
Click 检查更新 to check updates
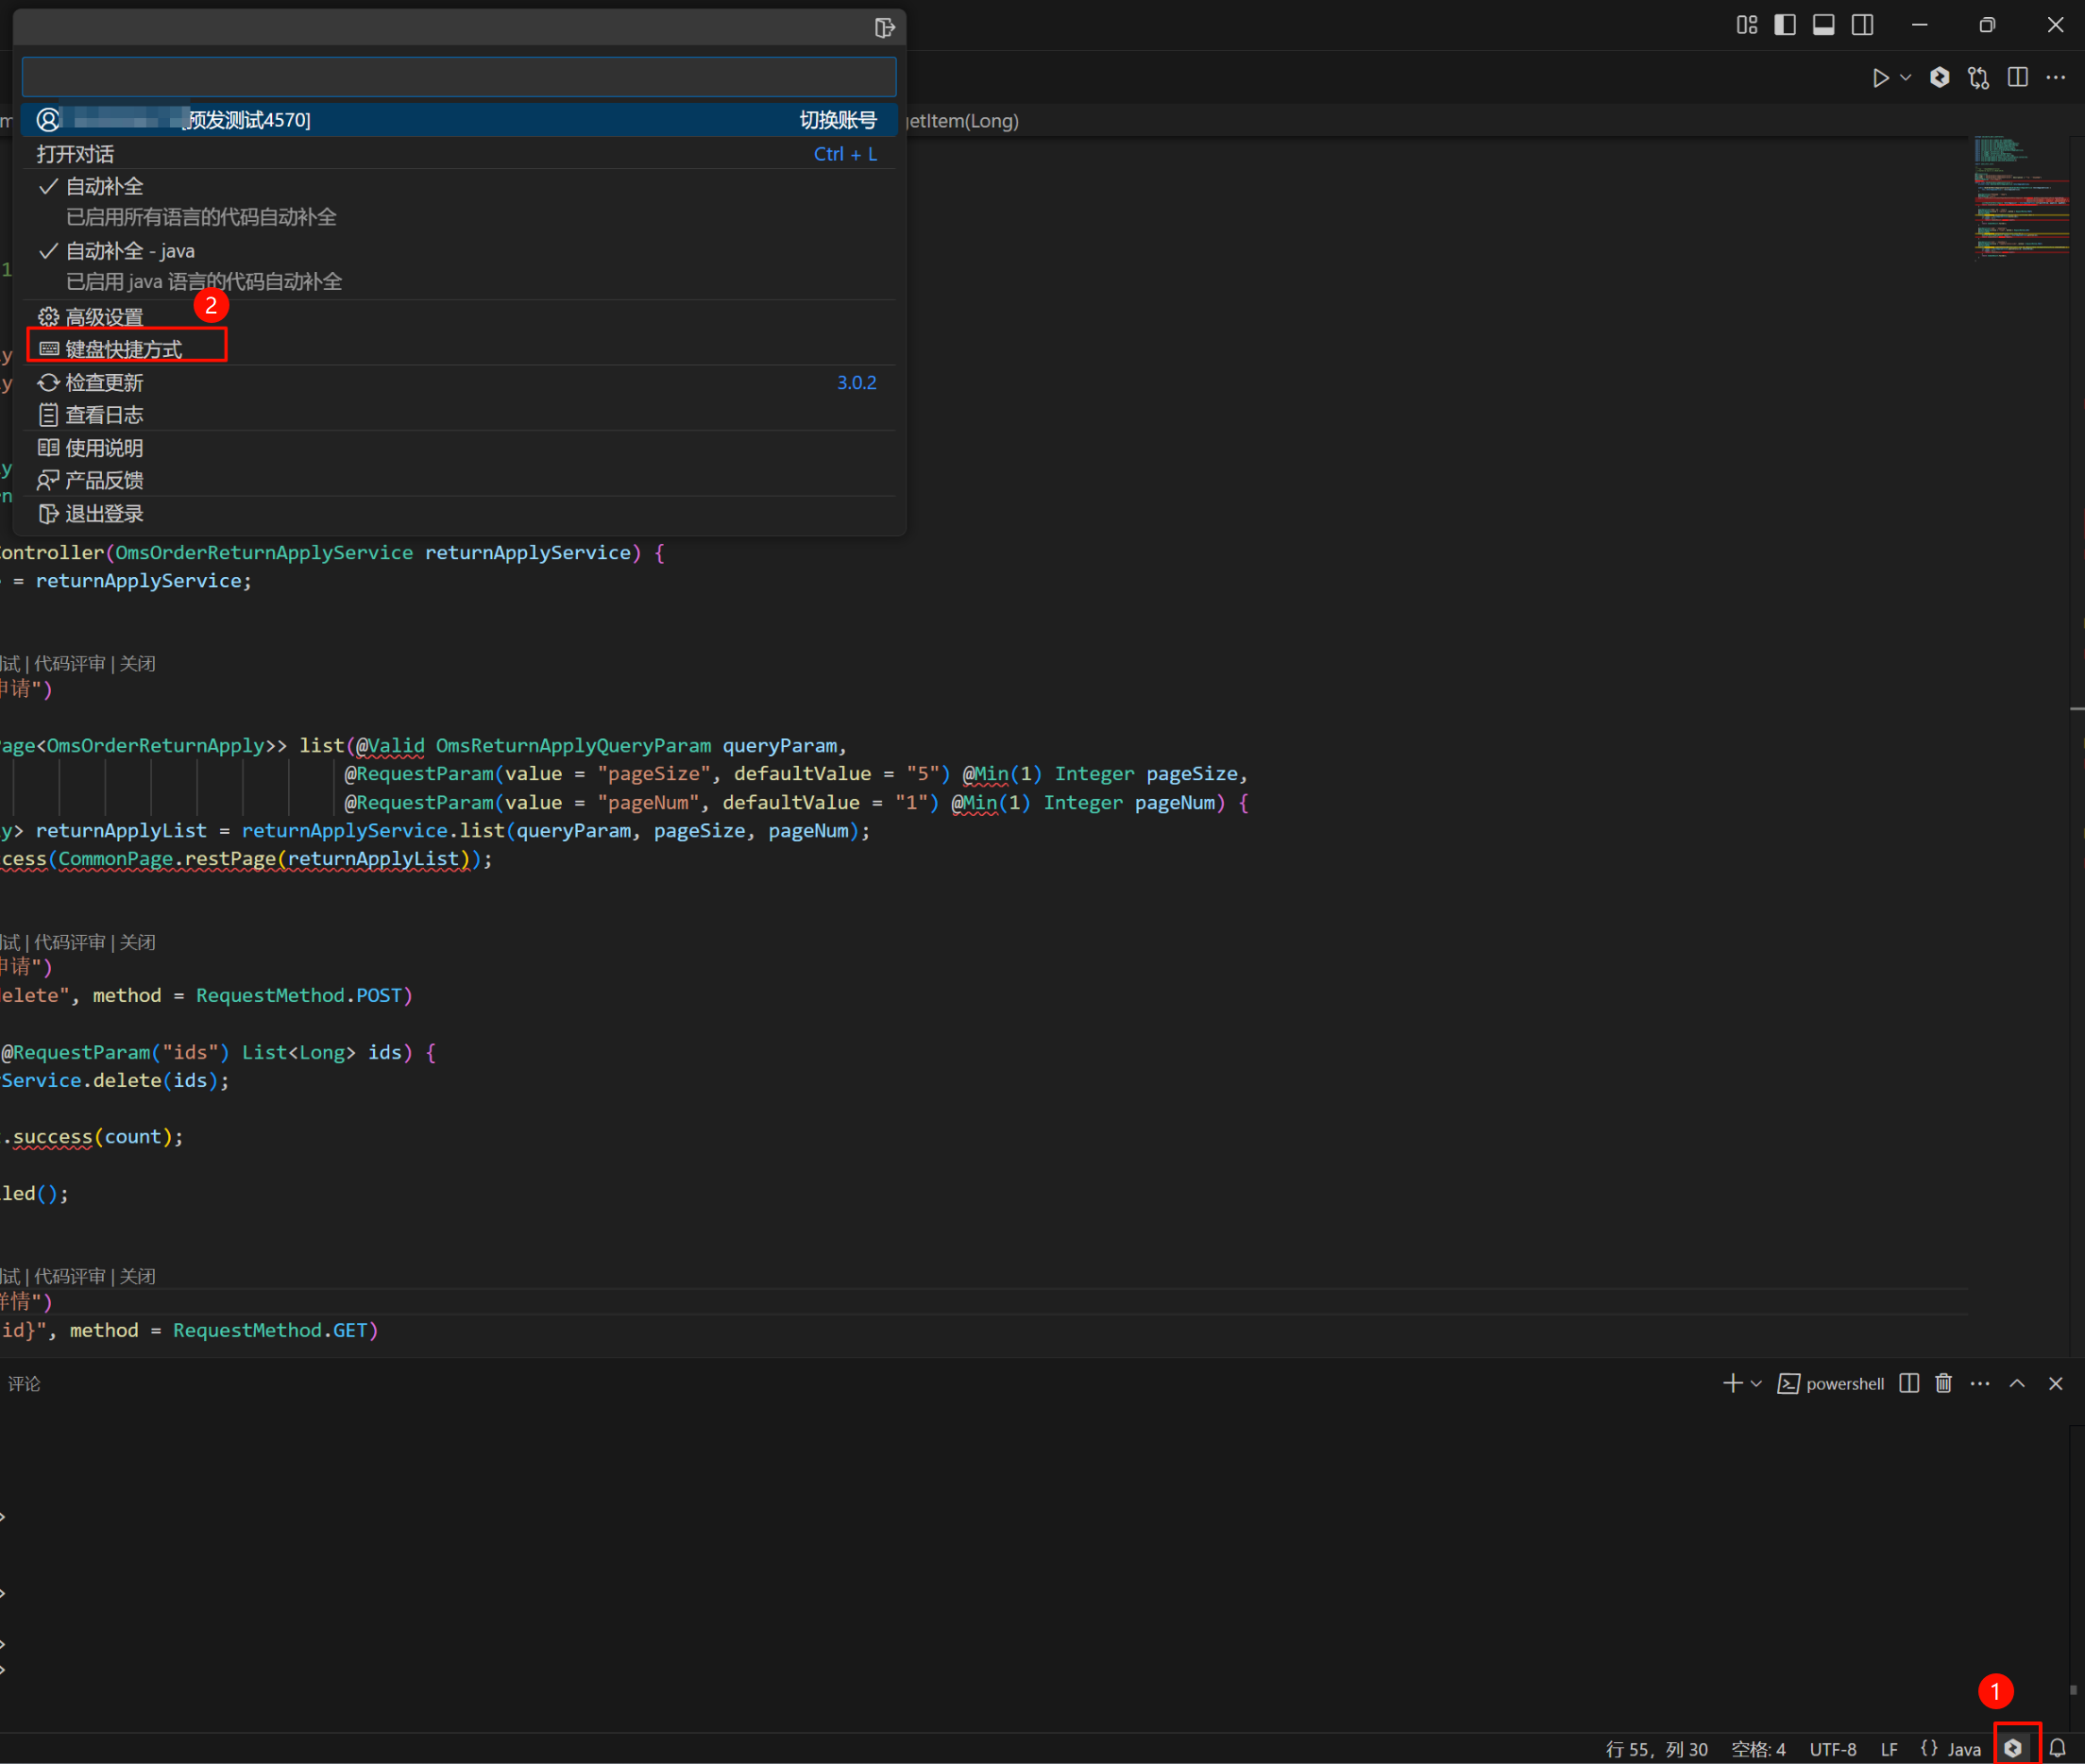click(104, 382)
